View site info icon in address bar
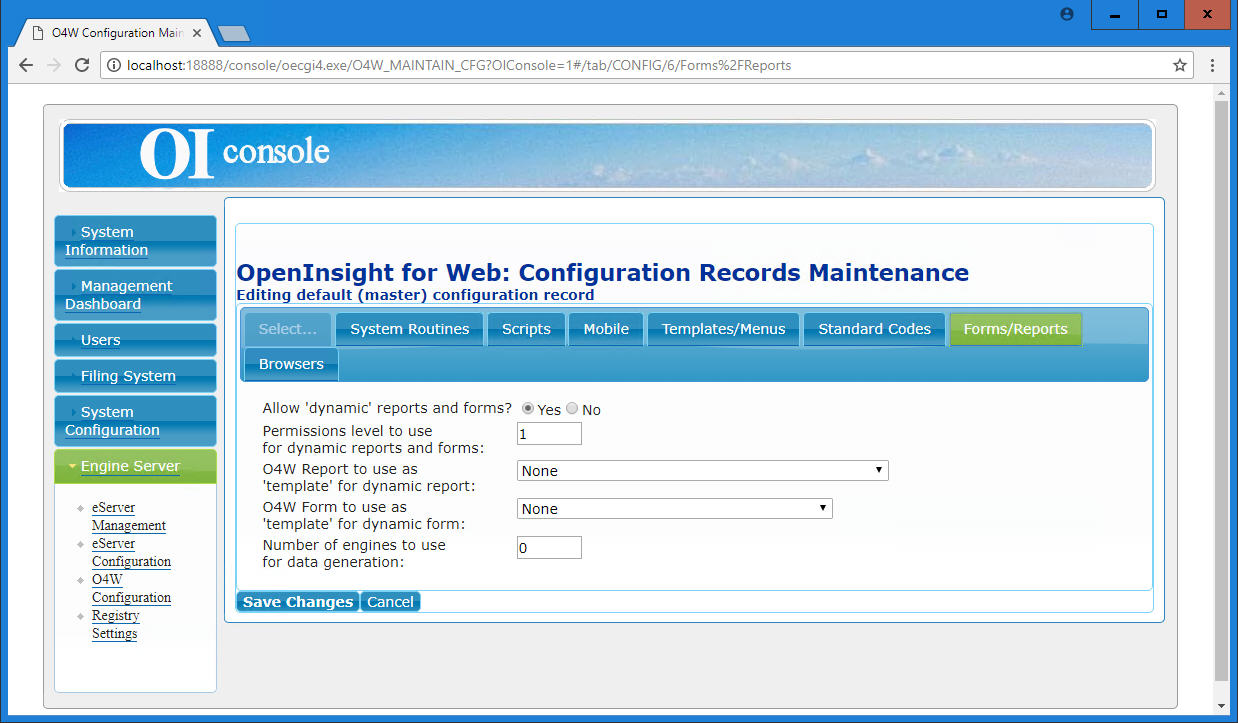This screenshot has width=1238, height=723. (x=114, y=65)
